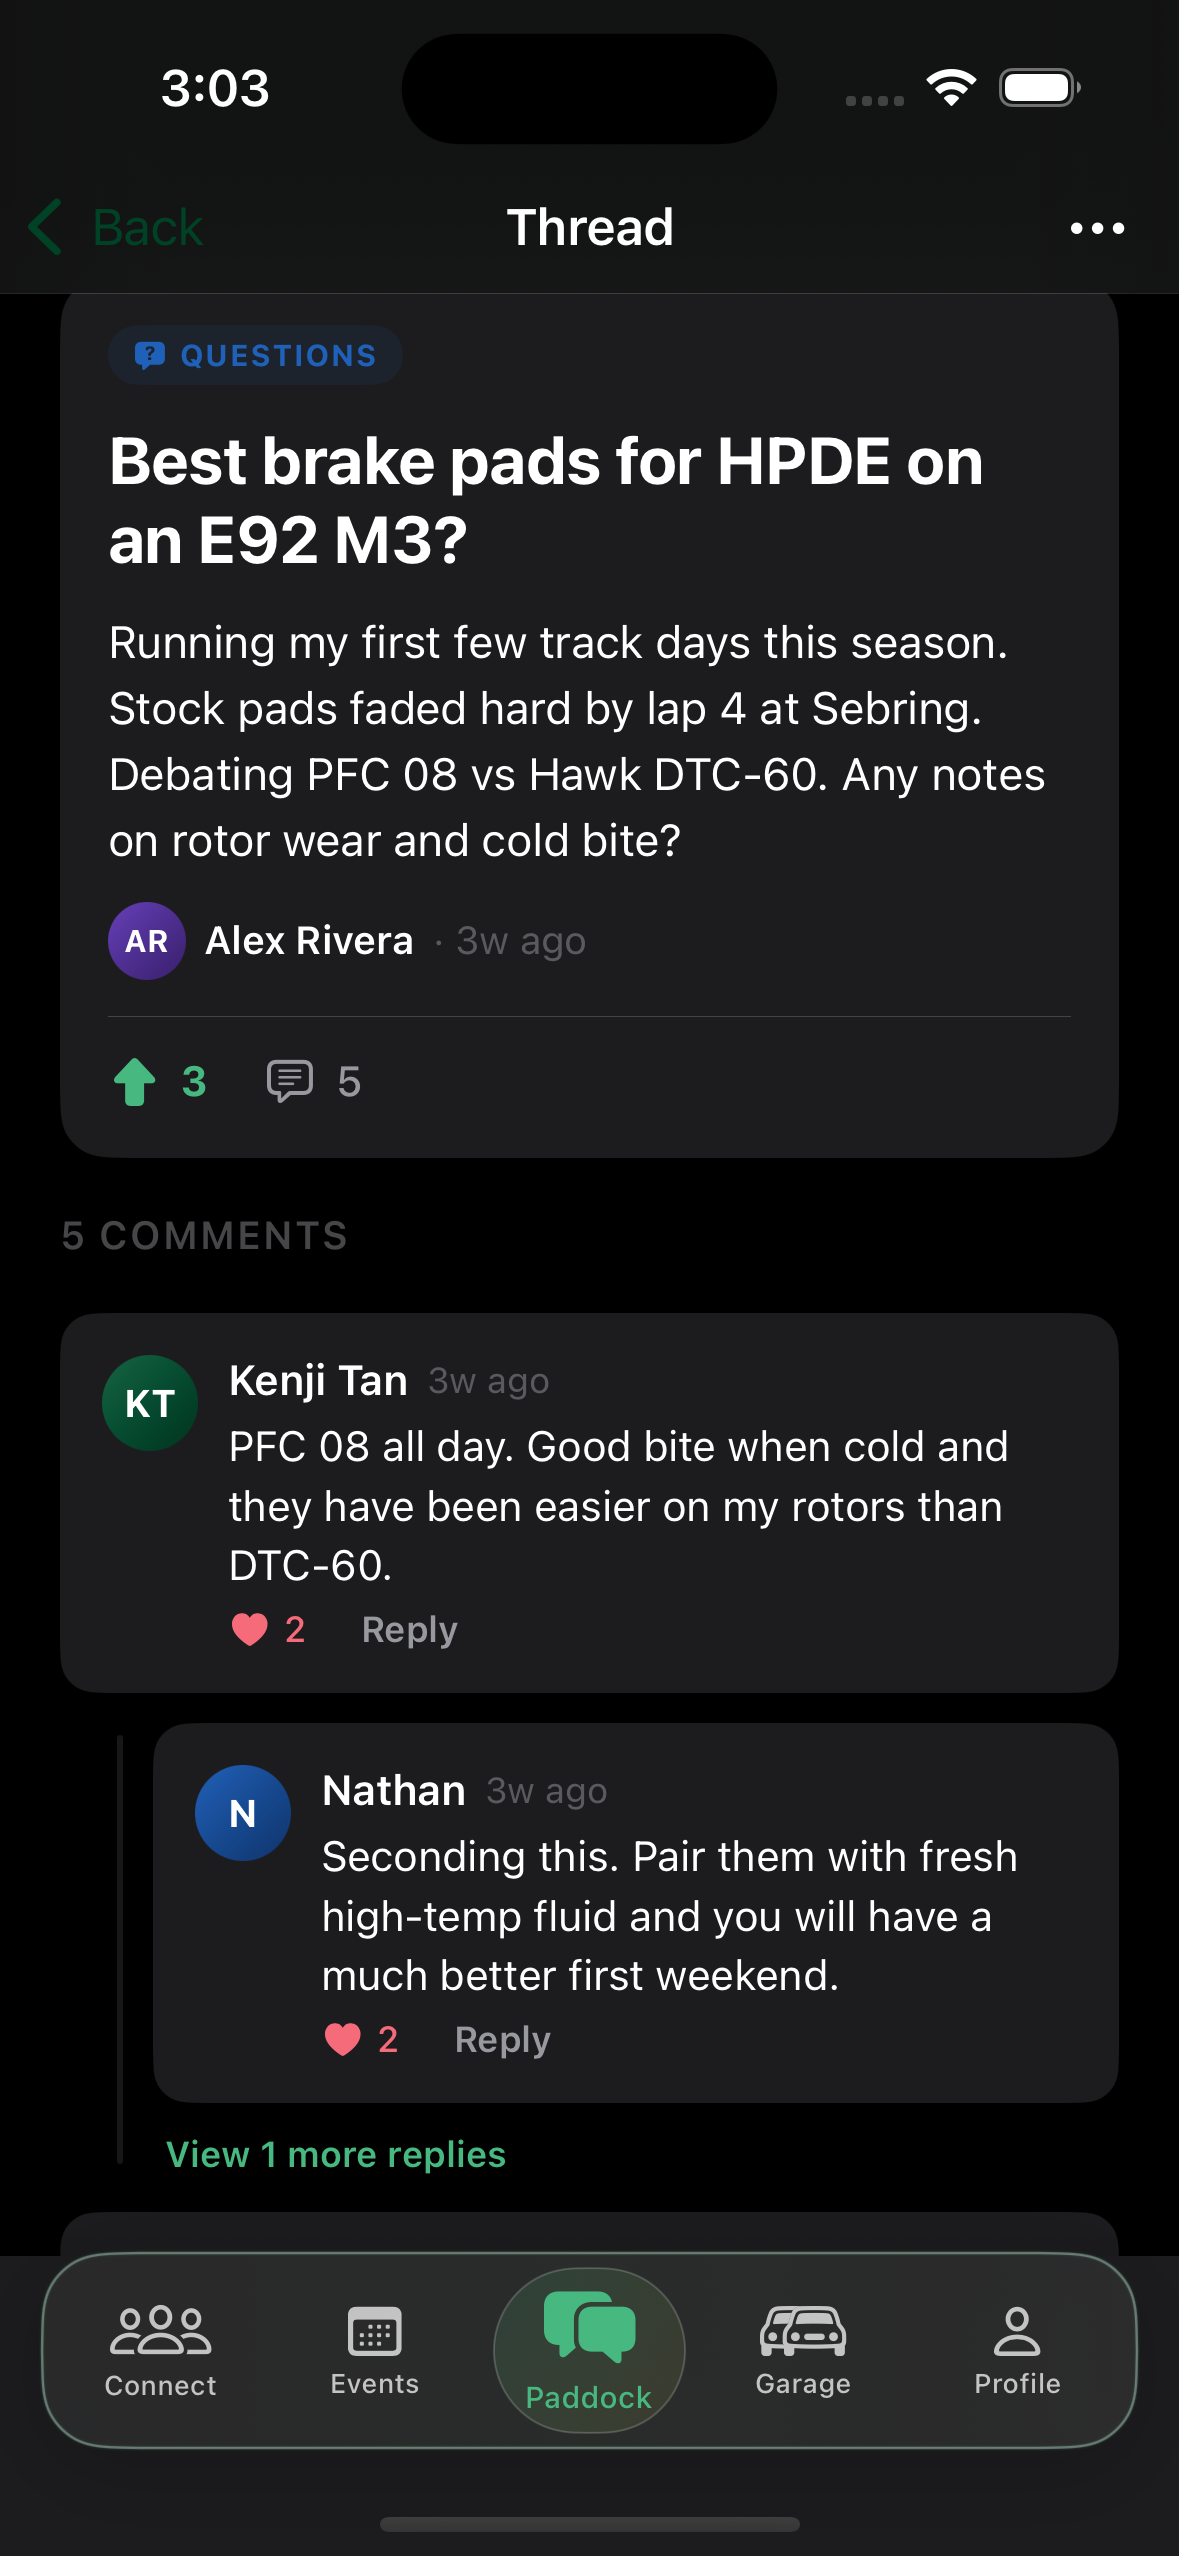Open Kenji Tan's KT avatar

click(150, 1403)
